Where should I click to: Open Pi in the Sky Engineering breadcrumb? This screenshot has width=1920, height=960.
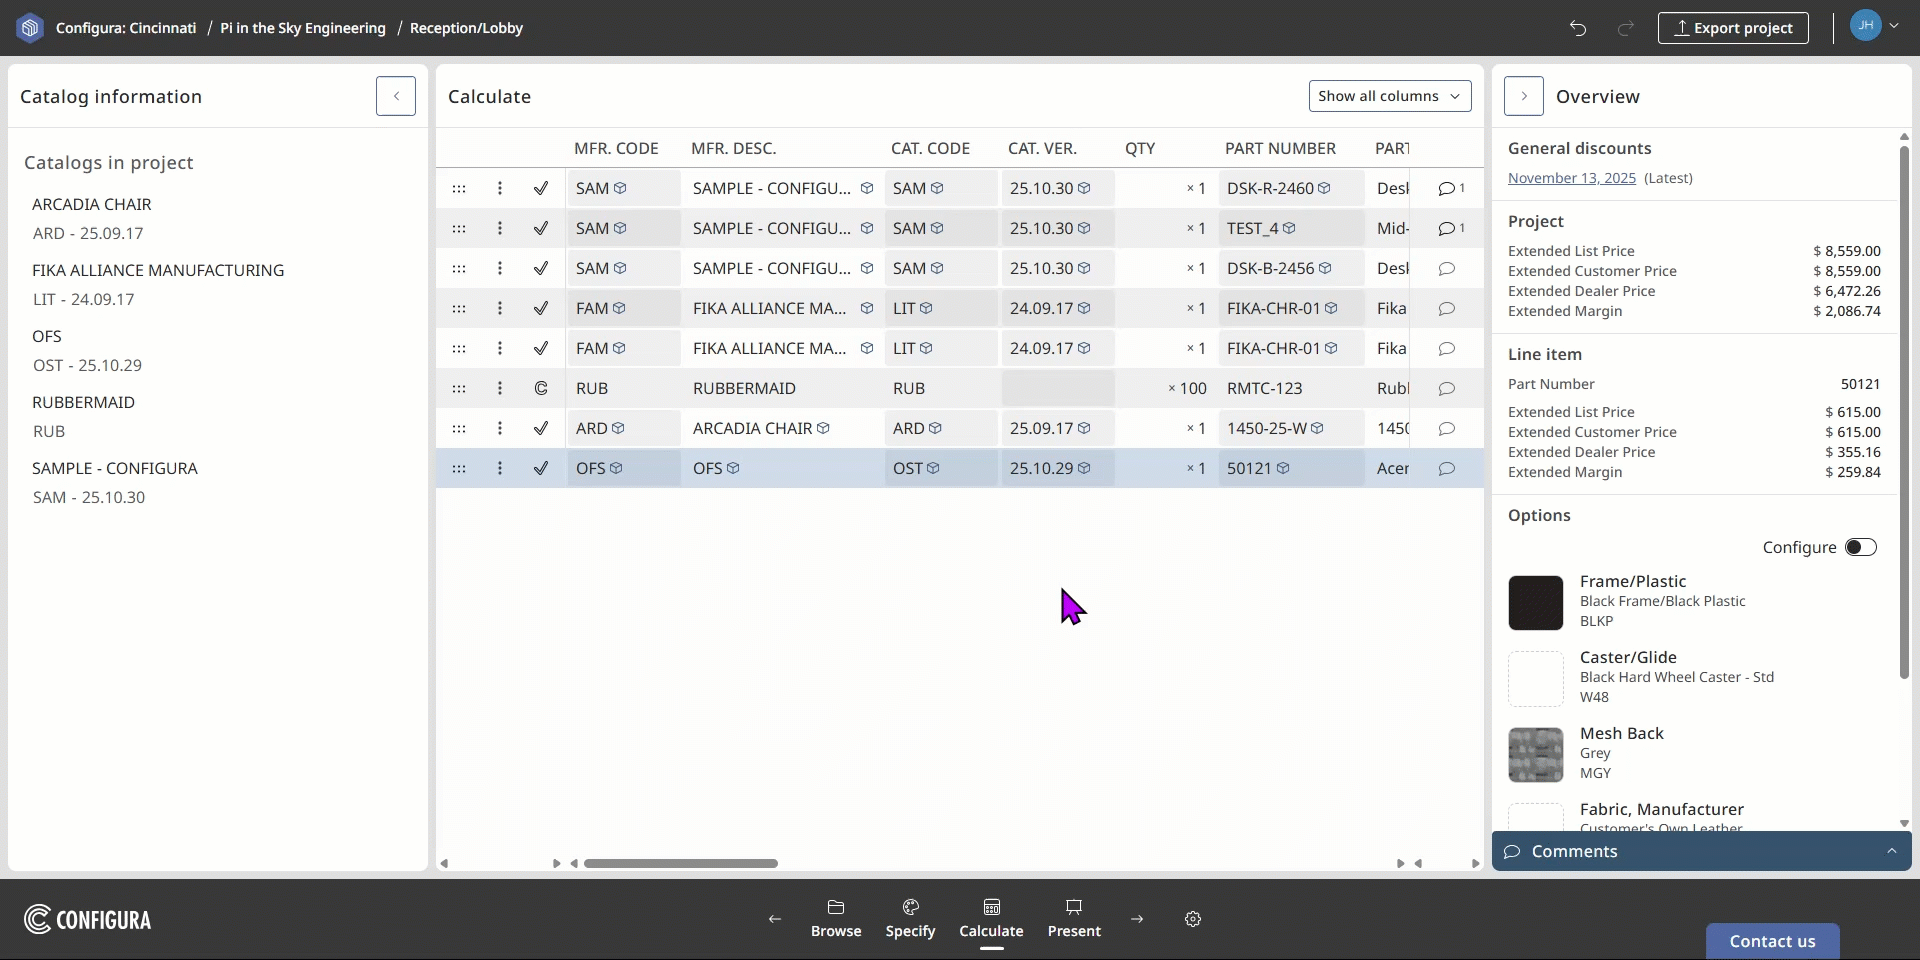coord(303,28)
